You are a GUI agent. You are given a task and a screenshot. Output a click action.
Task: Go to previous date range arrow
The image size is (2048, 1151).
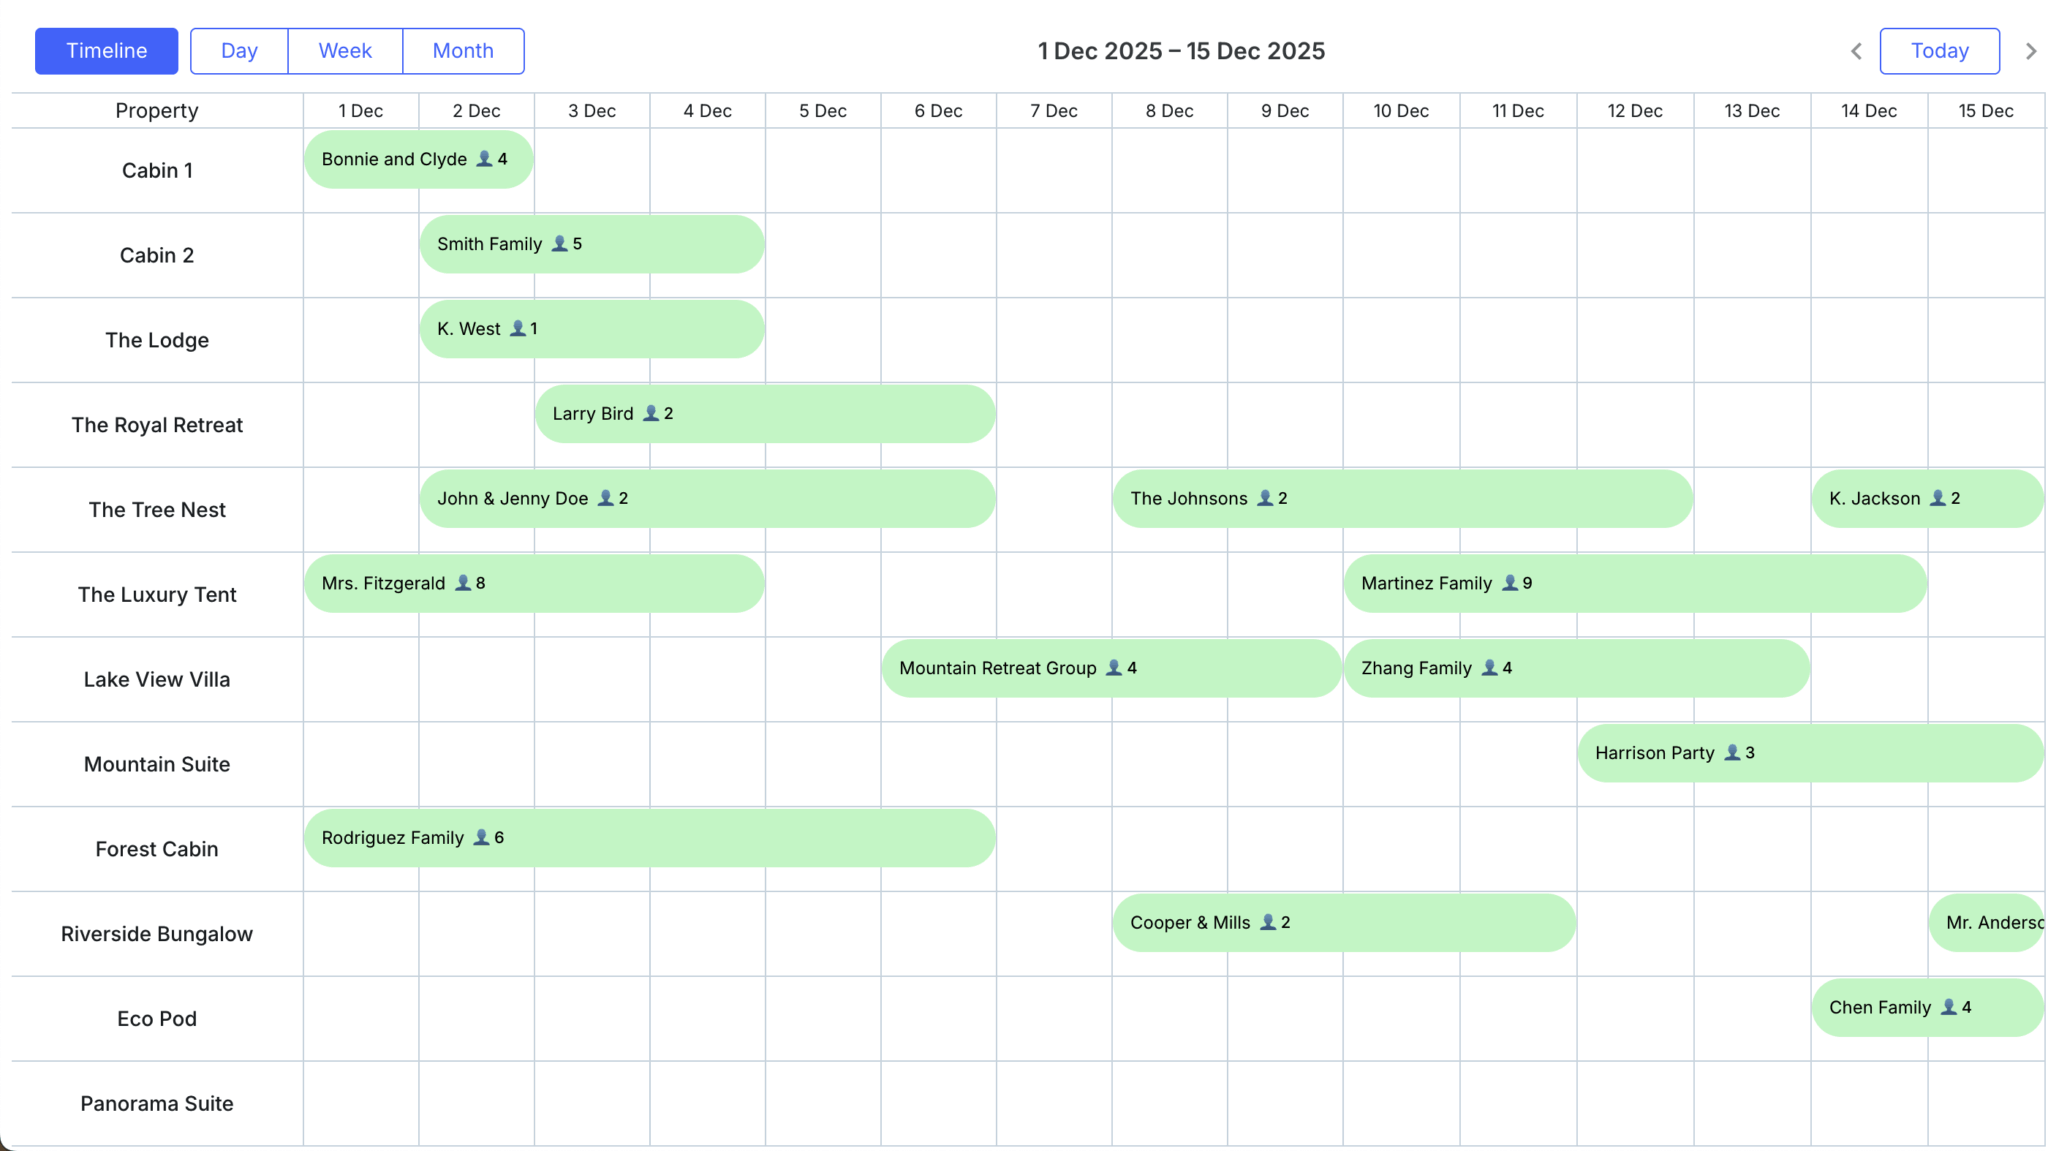(1856, 51)
